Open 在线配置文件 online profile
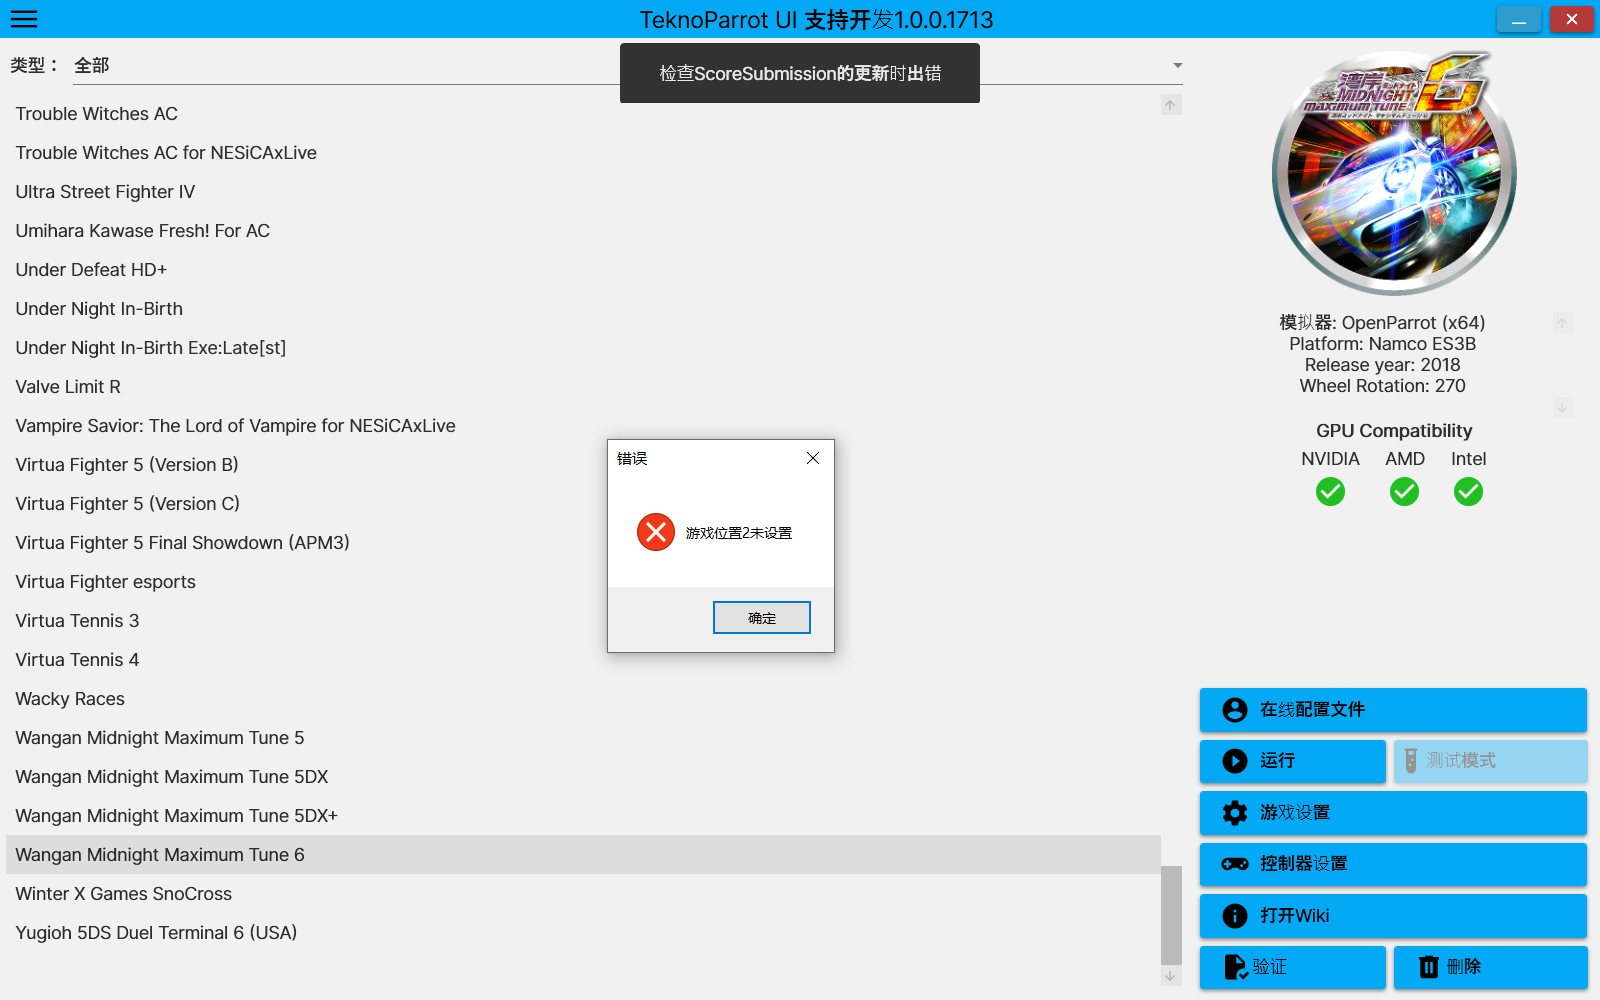The width and height of the screenshot is (1600, 1000). coord(1393,710)
